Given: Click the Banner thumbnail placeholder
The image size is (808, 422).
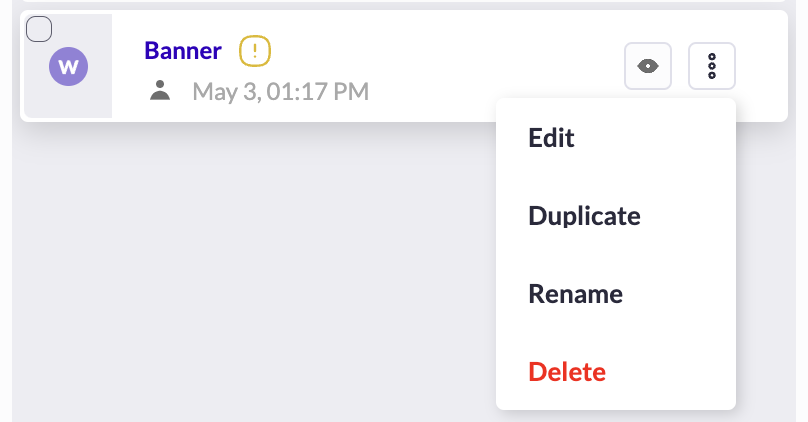Looking at the screenshot, I should 68,66.
